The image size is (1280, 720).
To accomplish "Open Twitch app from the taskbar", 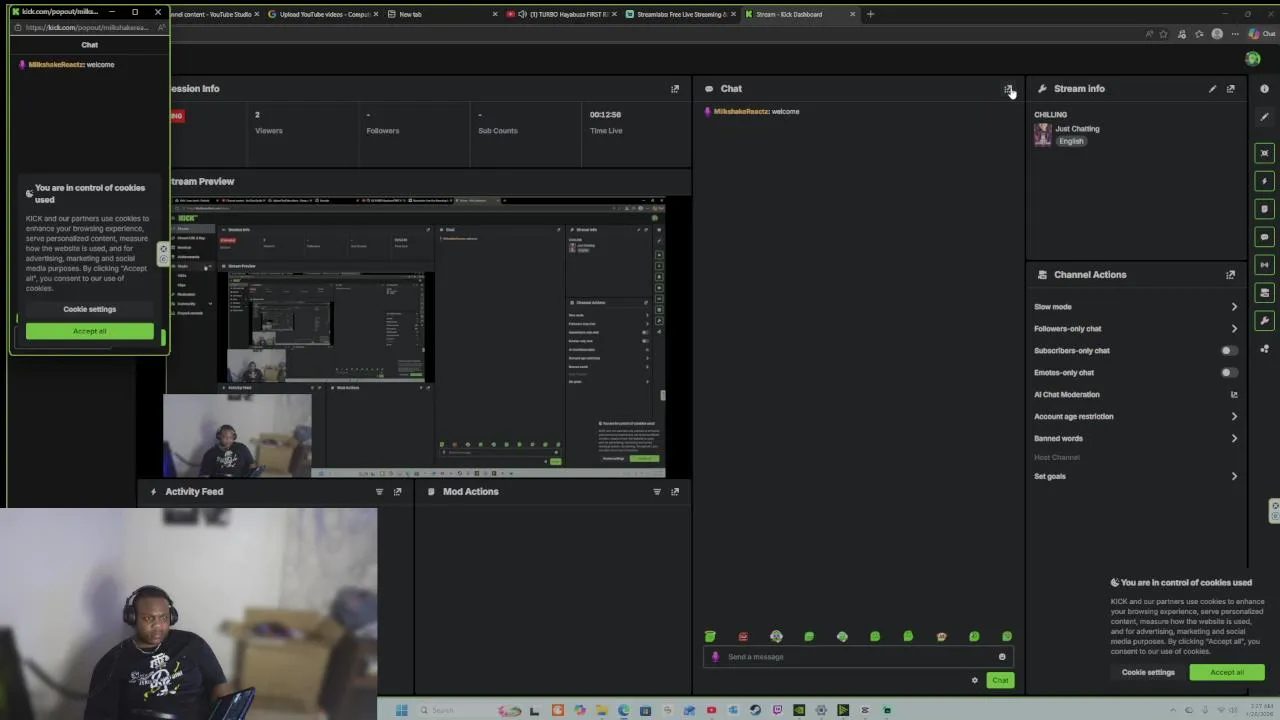I will pyautogui.click(x=777, y=710).
